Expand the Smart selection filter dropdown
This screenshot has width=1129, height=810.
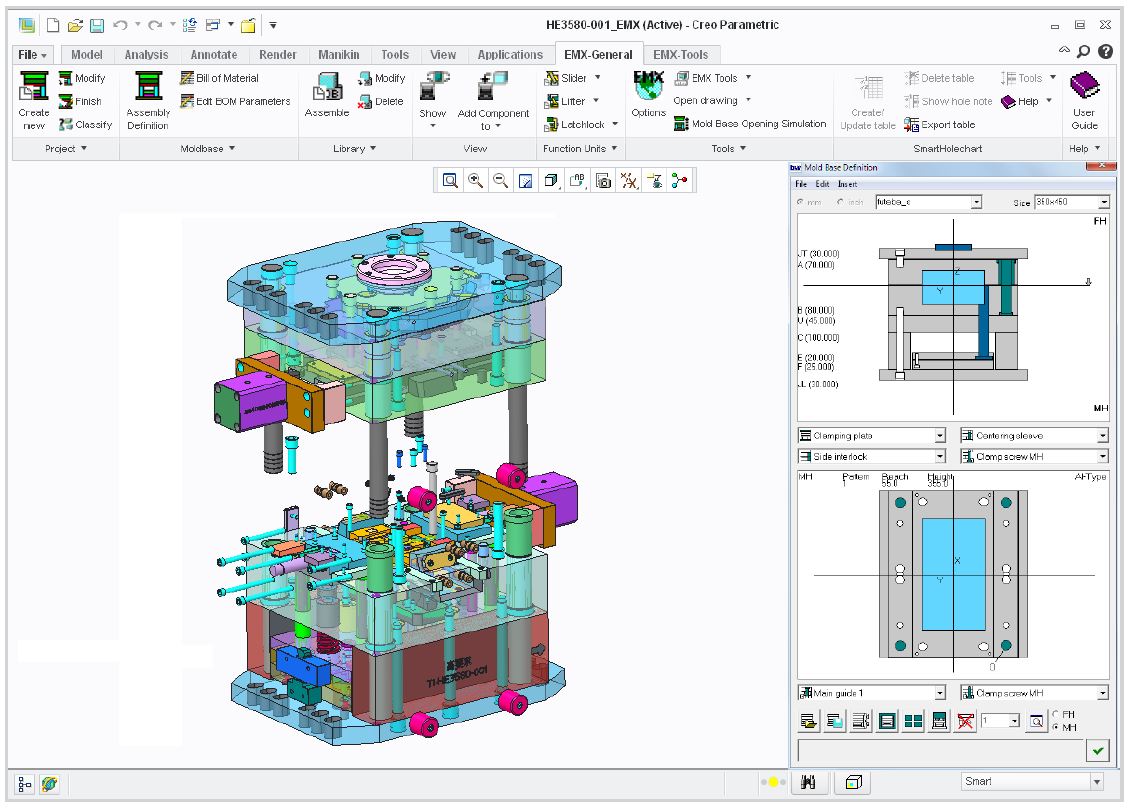1096,782
